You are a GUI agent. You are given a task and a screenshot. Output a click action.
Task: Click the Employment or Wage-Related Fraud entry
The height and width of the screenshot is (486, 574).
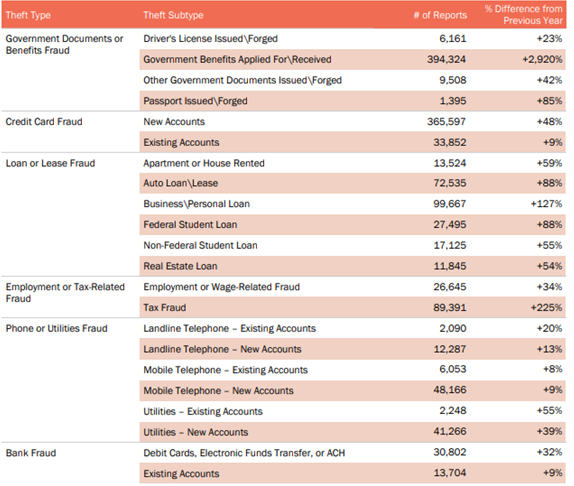click(x=221, y=287)
